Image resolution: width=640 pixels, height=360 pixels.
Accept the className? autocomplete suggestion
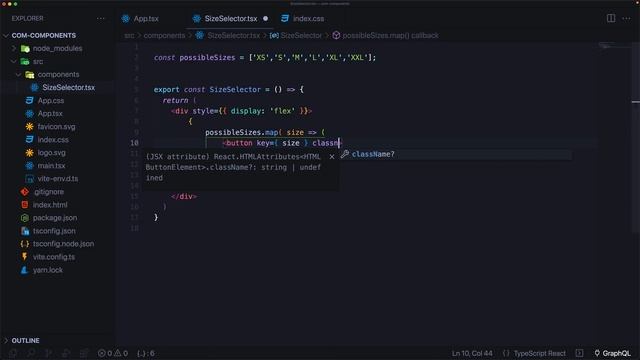tap(455, 154)
